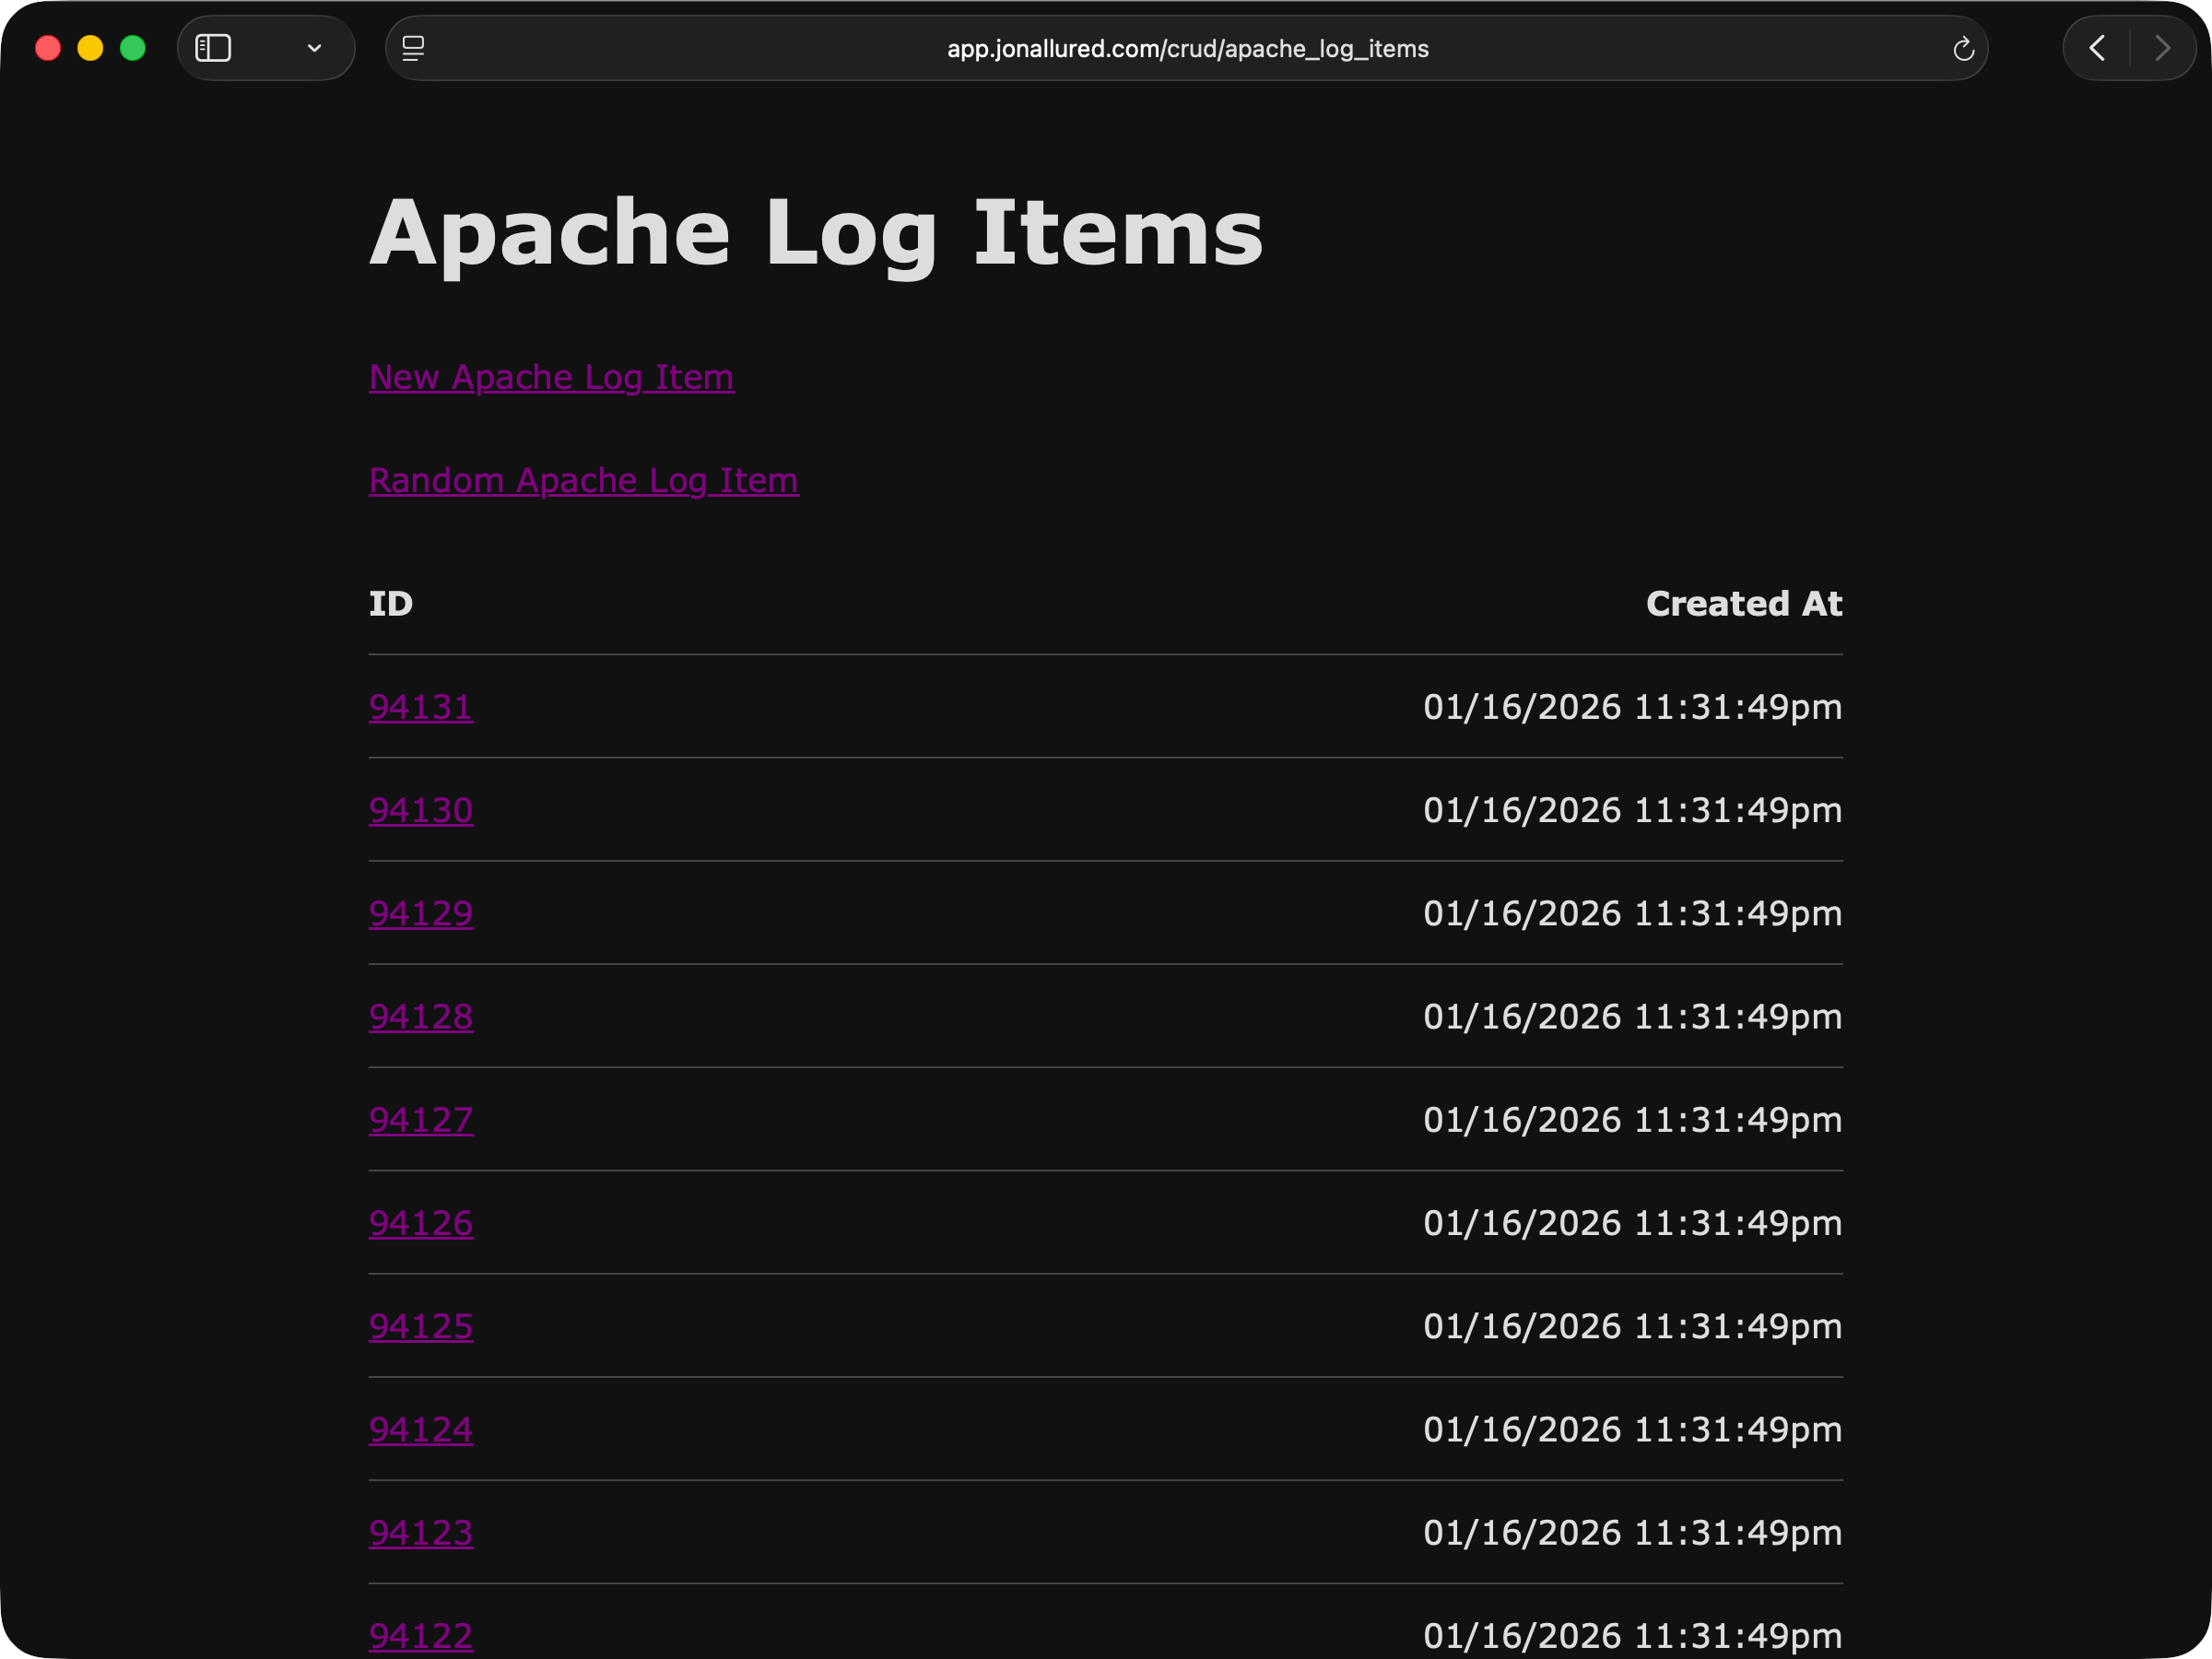Viewport: 2212px width, 1659px height.
Task: Click the address bar URL field
Action: click(1187, 49)
